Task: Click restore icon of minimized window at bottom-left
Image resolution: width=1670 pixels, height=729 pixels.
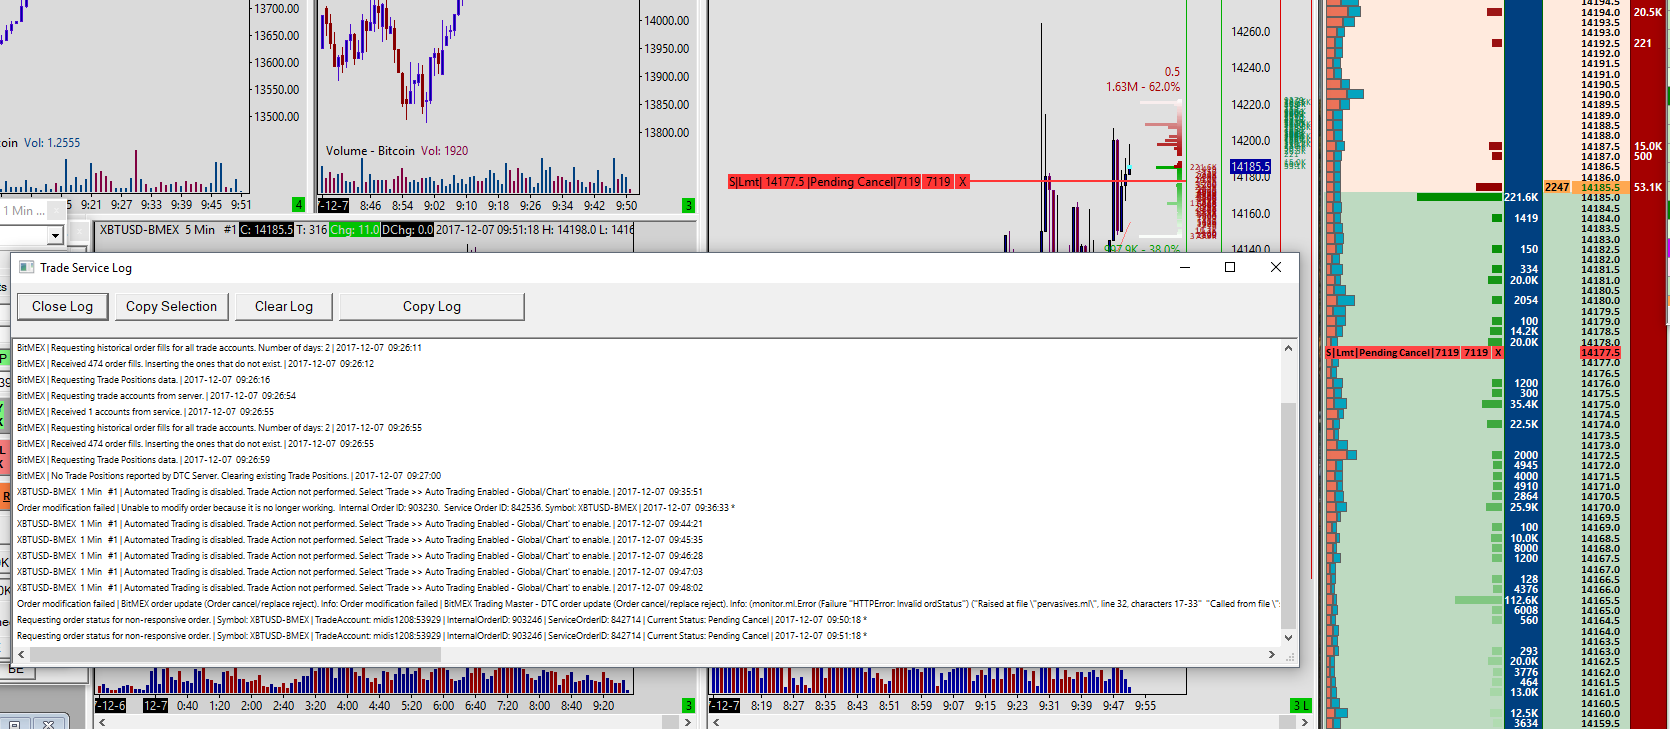Action: (x=15, y=724)
